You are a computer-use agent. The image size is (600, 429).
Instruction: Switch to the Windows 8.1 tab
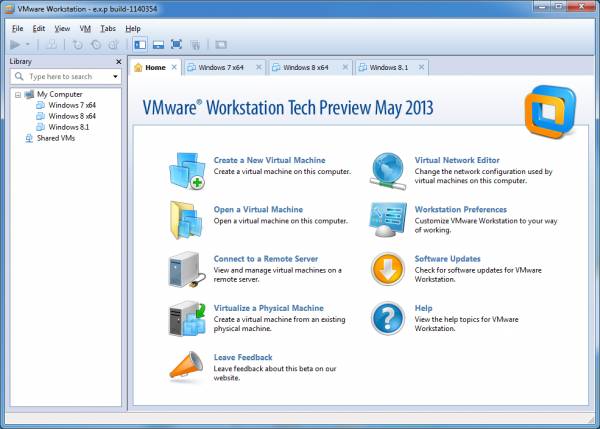pyautogui.click(x=389, y=67)
